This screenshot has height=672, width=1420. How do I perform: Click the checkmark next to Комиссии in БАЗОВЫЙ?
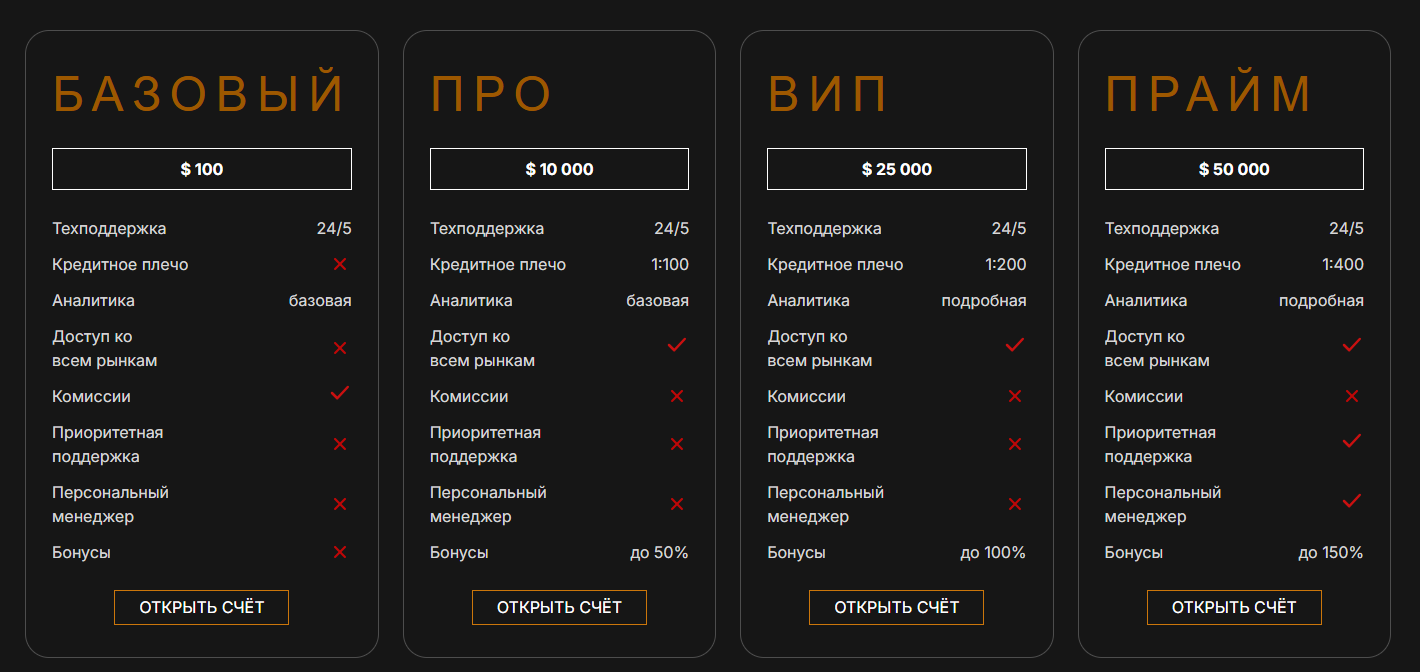(340, 393)
